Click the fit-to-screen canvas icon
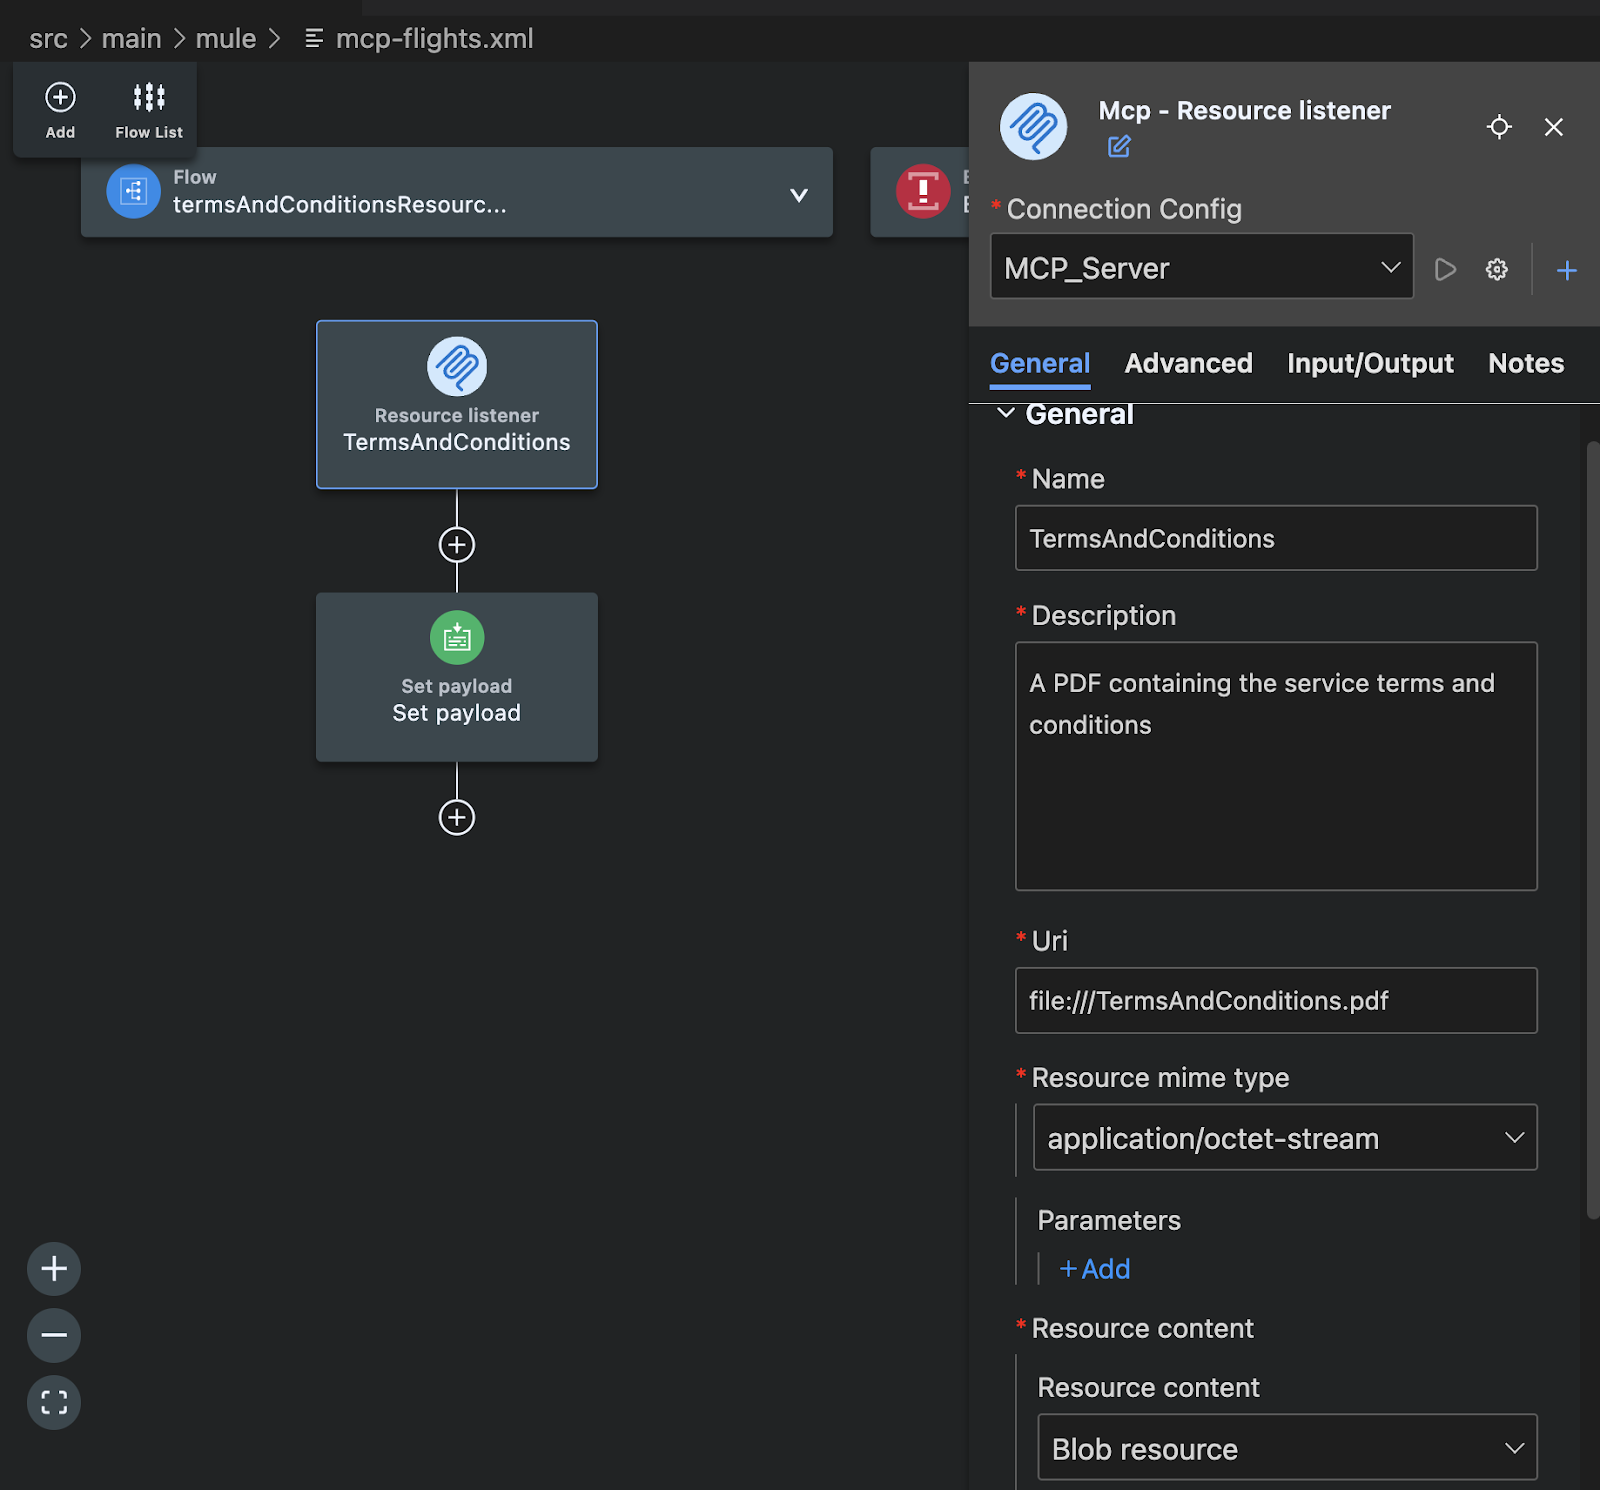The width and height of the screenshot is (1600, 1490). (x=53, y=1402)
